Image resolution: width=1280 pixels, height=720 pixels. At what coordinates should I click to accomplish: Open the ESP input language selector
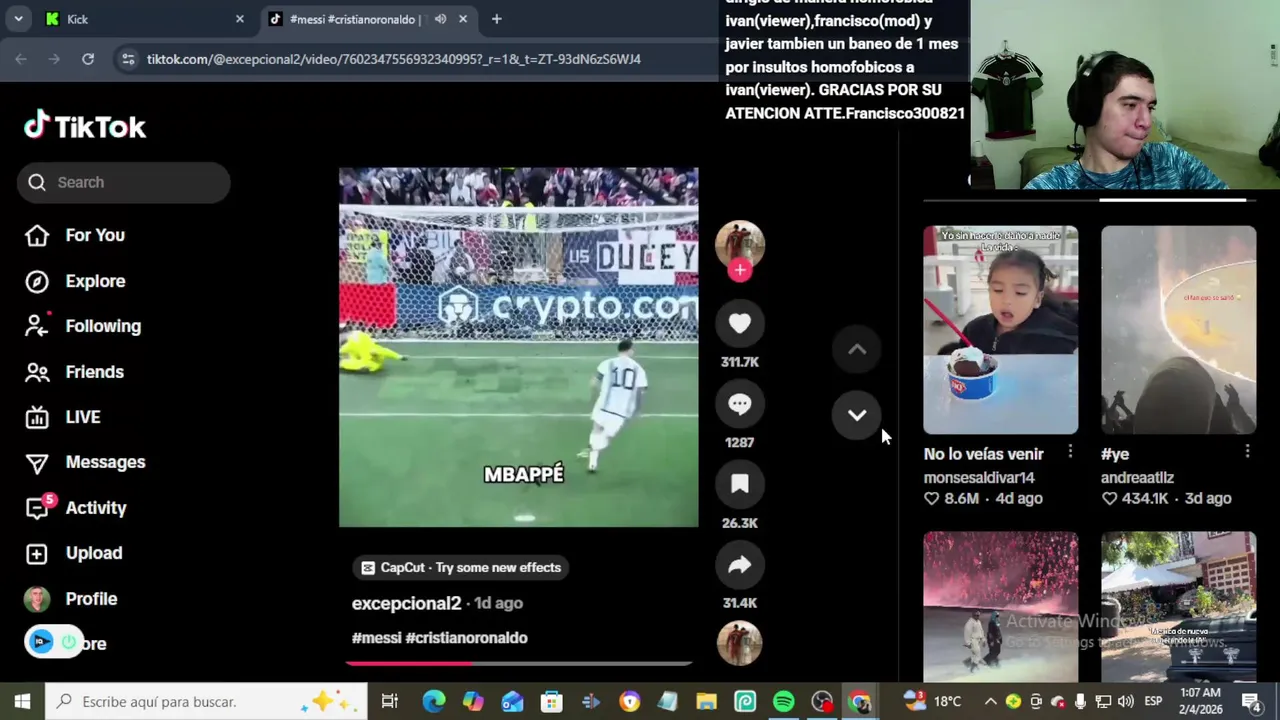click(1153, 701)
